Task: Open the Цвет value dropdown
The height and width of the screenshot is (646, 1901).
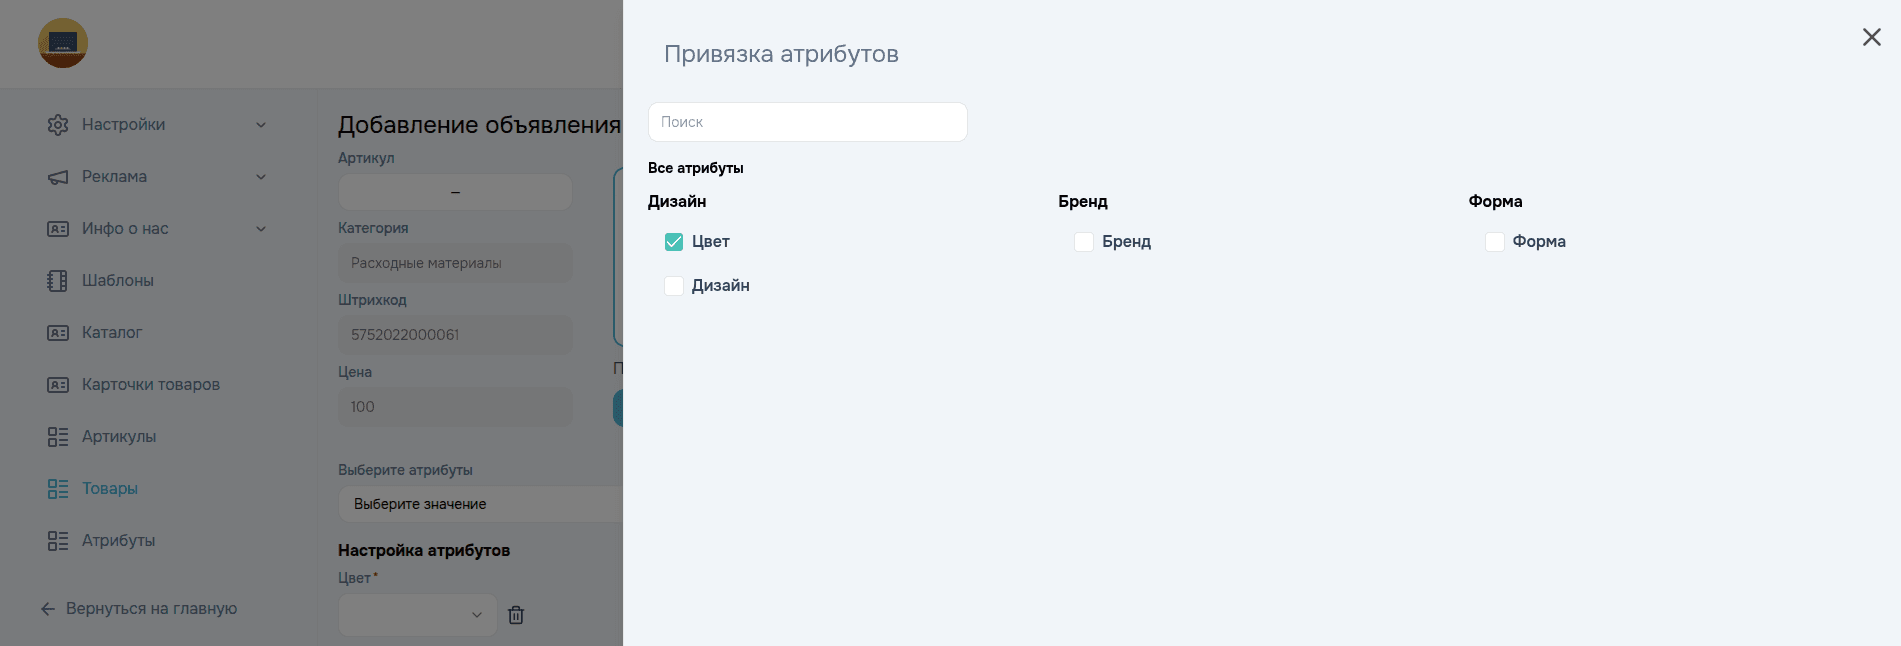Action: tap(416, 615)
